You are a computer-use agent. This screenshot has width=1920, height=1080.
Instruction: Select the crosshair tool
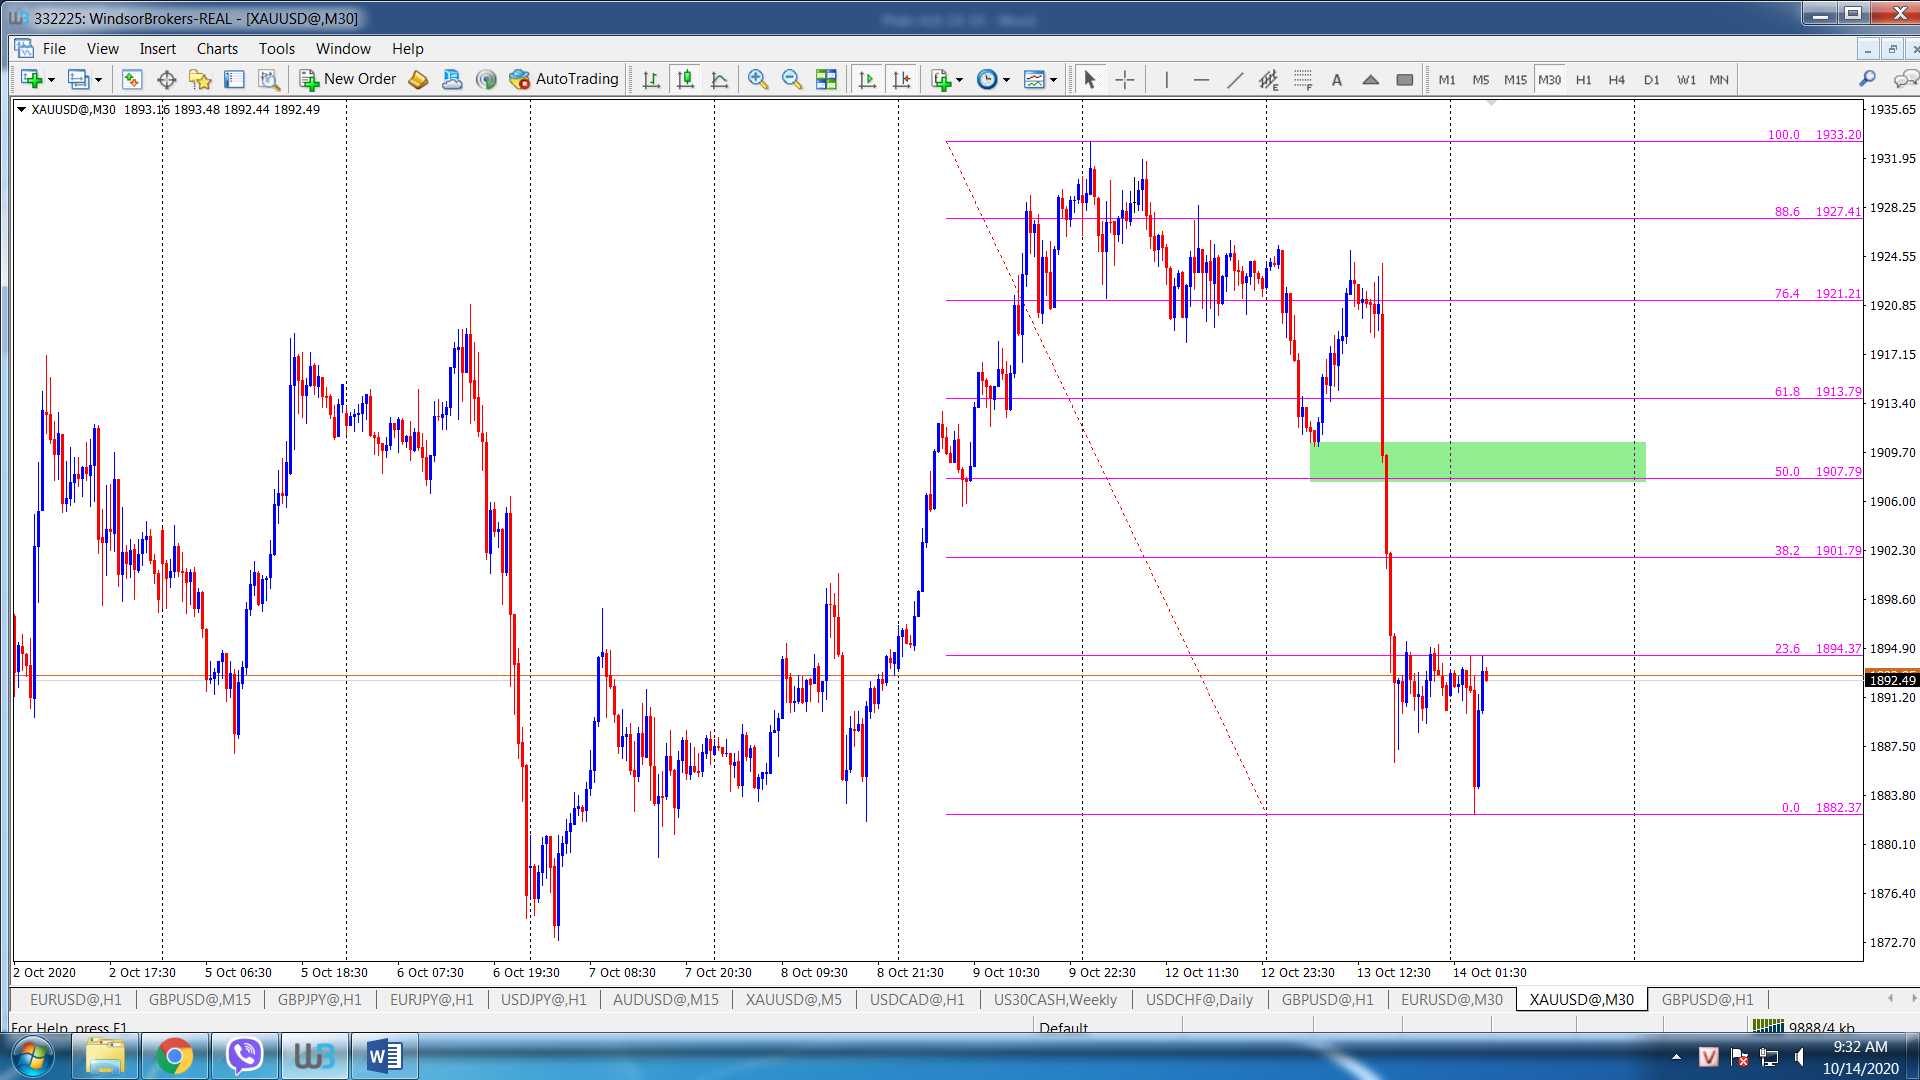(x=1125, y=80)
